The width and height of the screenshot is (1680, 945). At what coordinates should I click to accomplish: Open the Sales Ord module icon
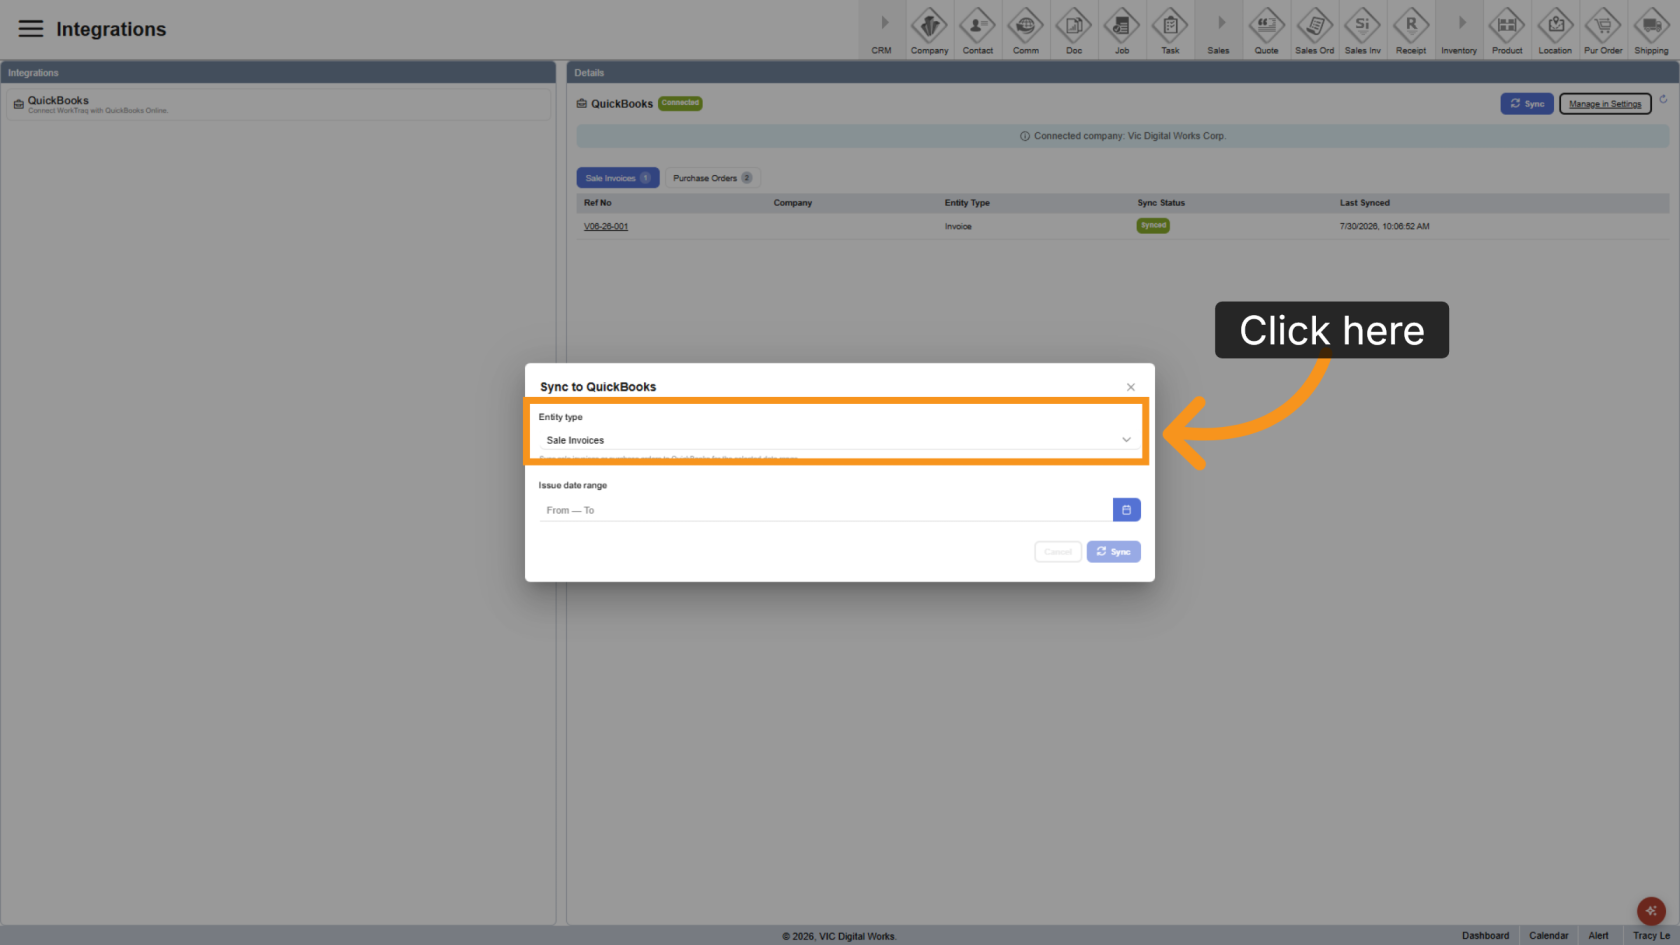coord(1314,30)
